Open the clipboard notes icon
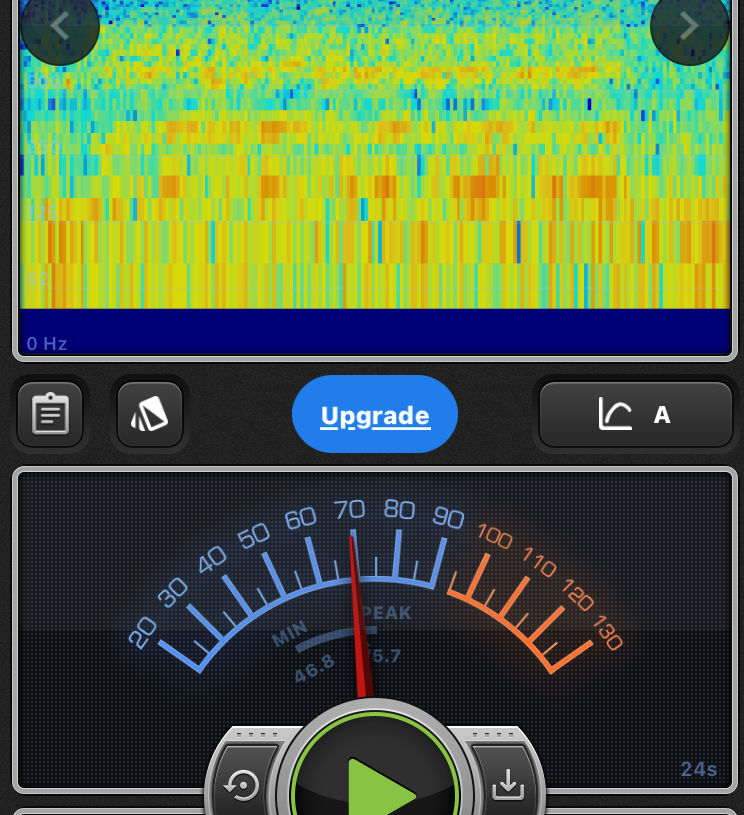Viewport: 744px width, 815px height. (x=50, y=414)
